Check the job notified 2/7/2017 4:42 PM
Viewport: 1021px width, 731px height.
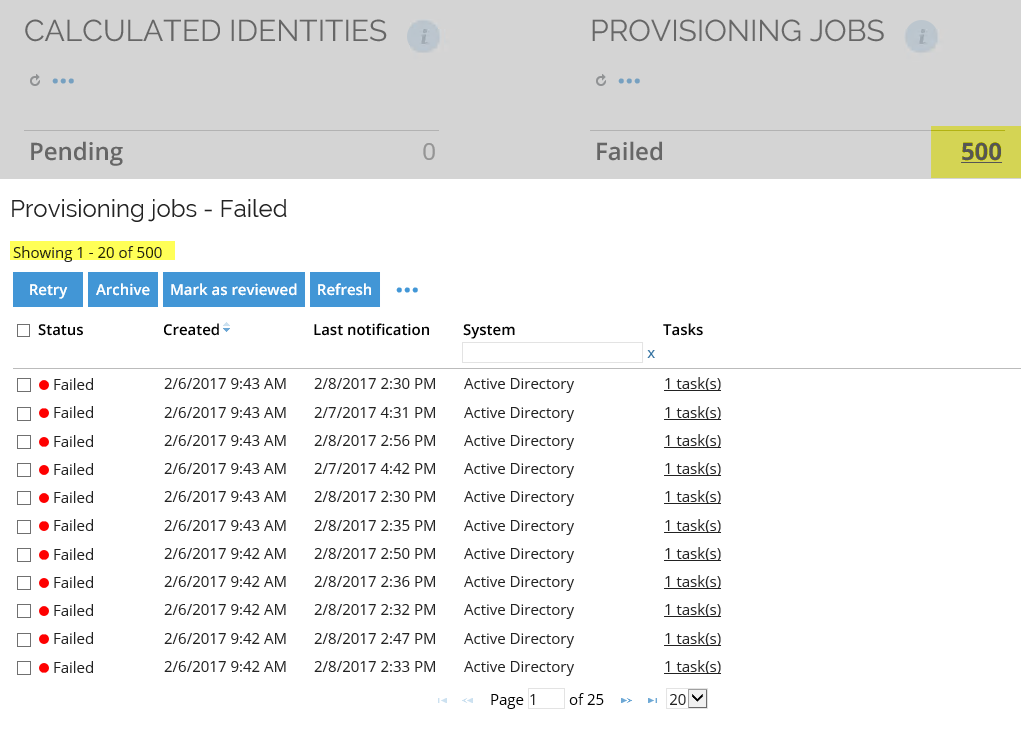pyautogui.click(x=23, y=470)
